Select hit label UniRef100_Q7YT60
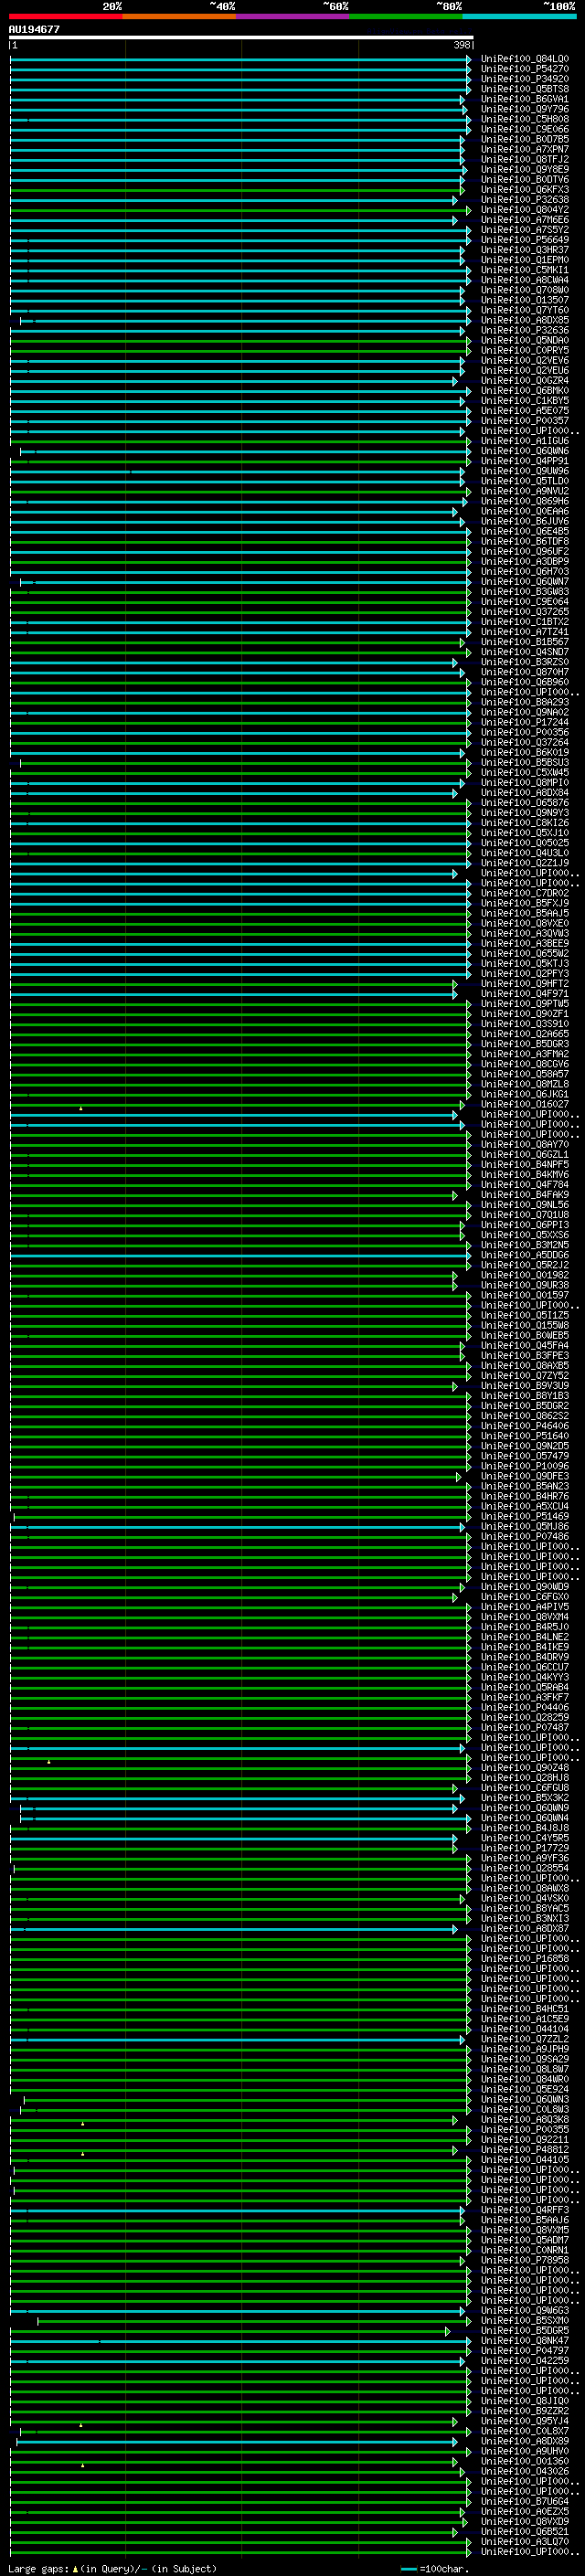This screenshot has height=2576, width=585. [x=525, y=310]
